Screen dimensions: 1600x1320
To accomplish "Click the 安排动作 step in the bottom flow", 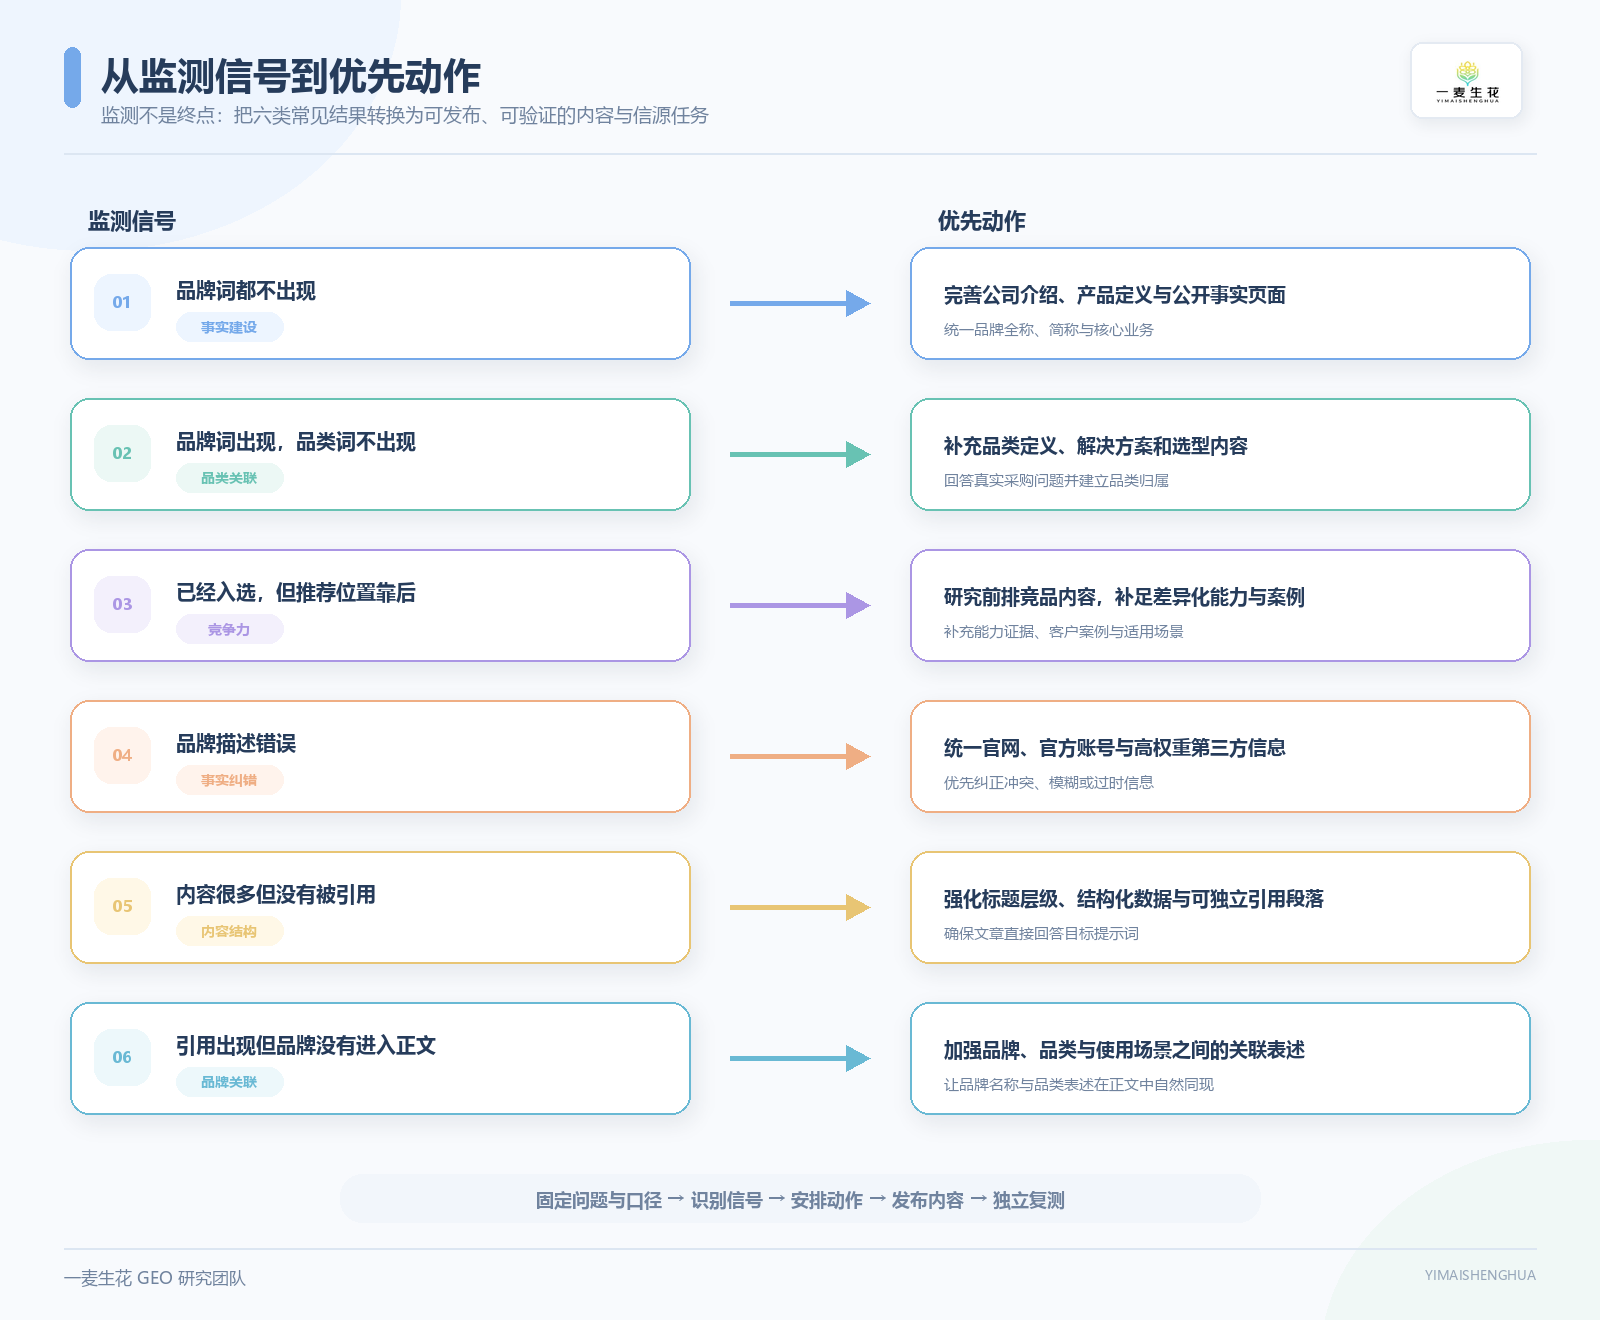I will 827,1200.
